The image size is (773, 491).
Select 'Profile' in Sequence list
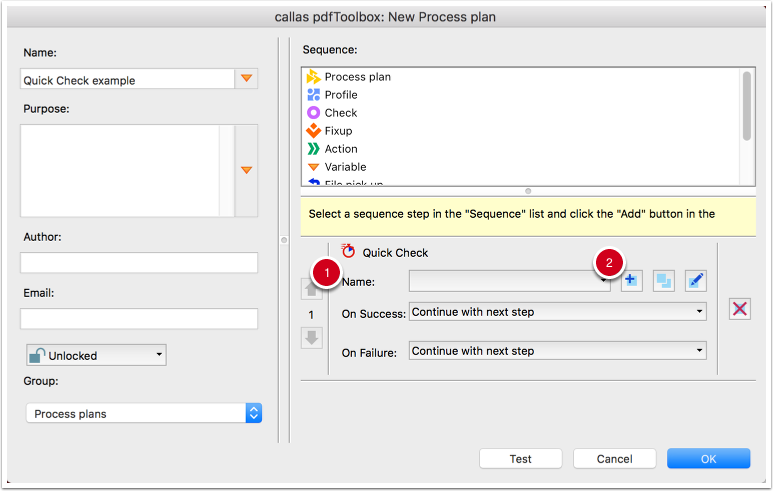[341, 95]
